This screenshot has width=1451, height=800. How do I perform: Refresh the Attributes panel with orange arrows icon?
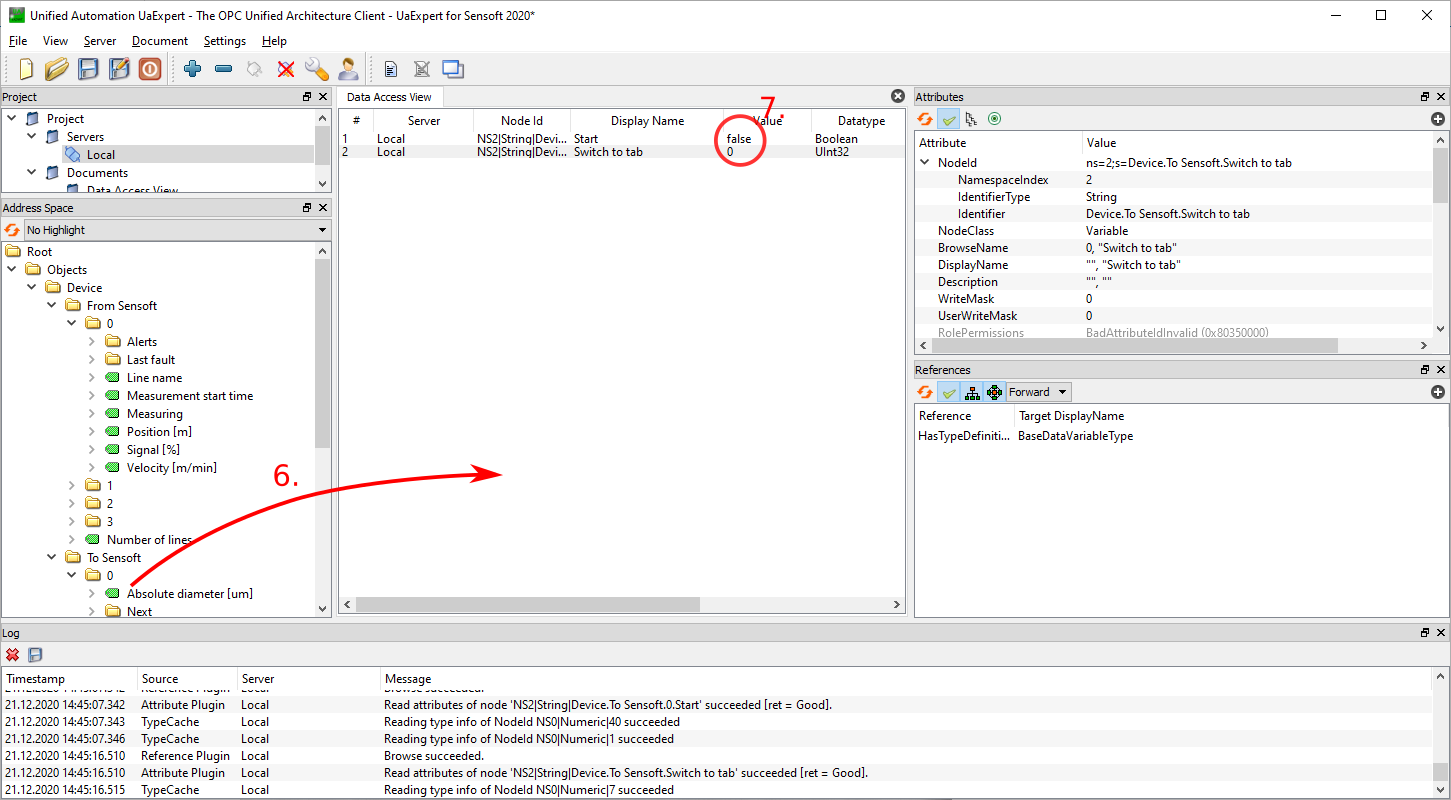(925, 119)
